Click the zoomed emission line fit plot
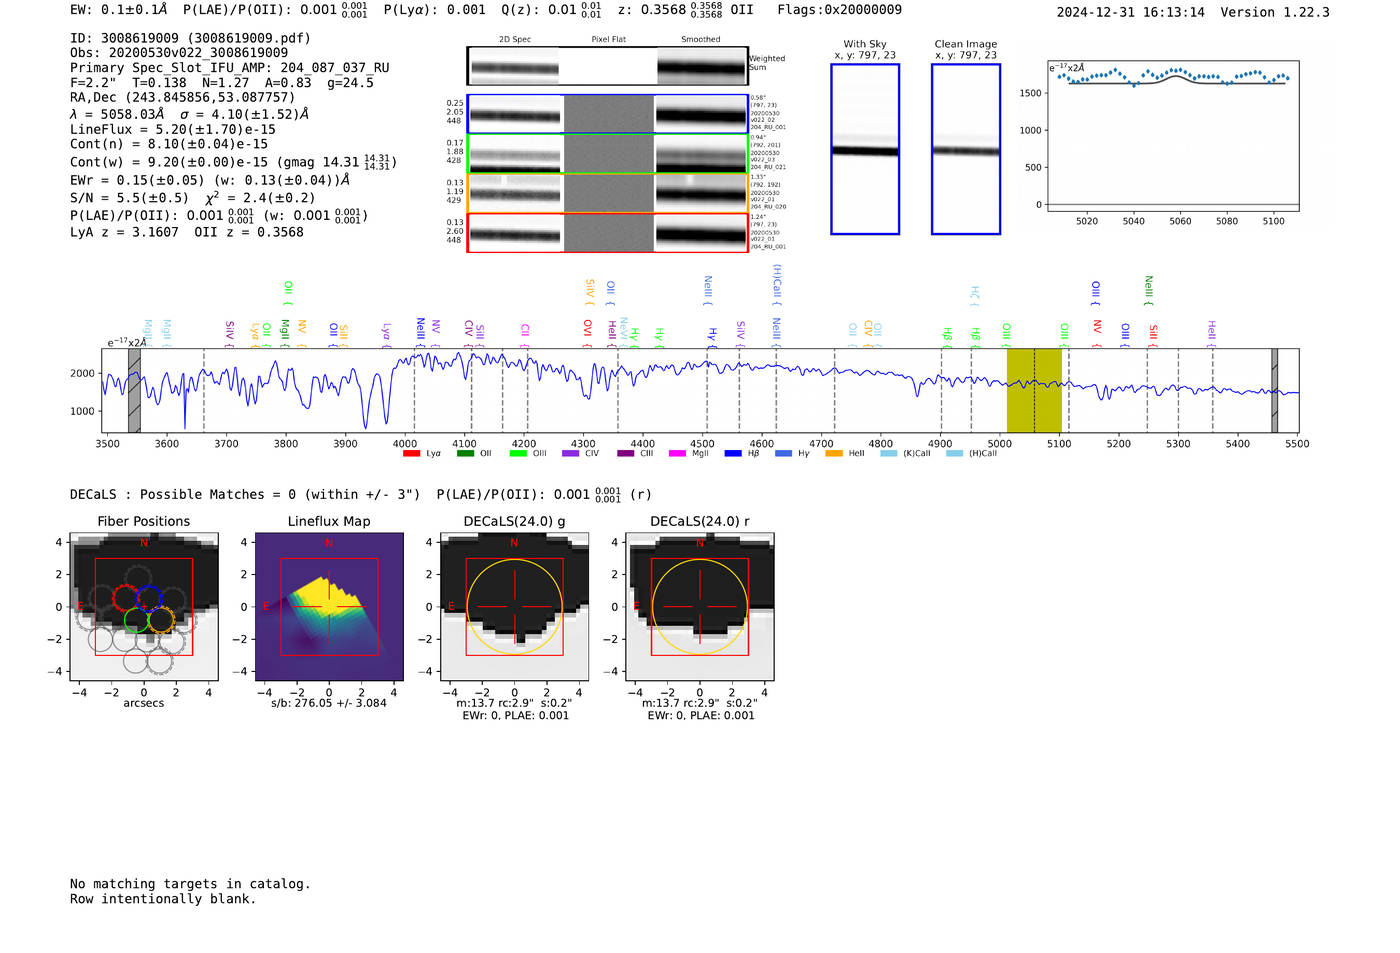 (x=1173, y=134)
